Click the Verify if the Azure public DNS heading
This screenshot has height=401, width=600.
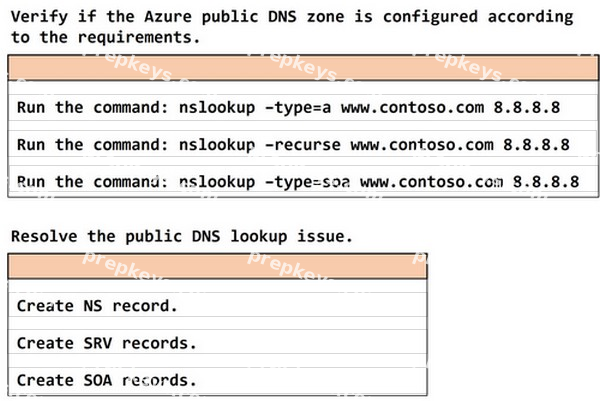(292, 27)
